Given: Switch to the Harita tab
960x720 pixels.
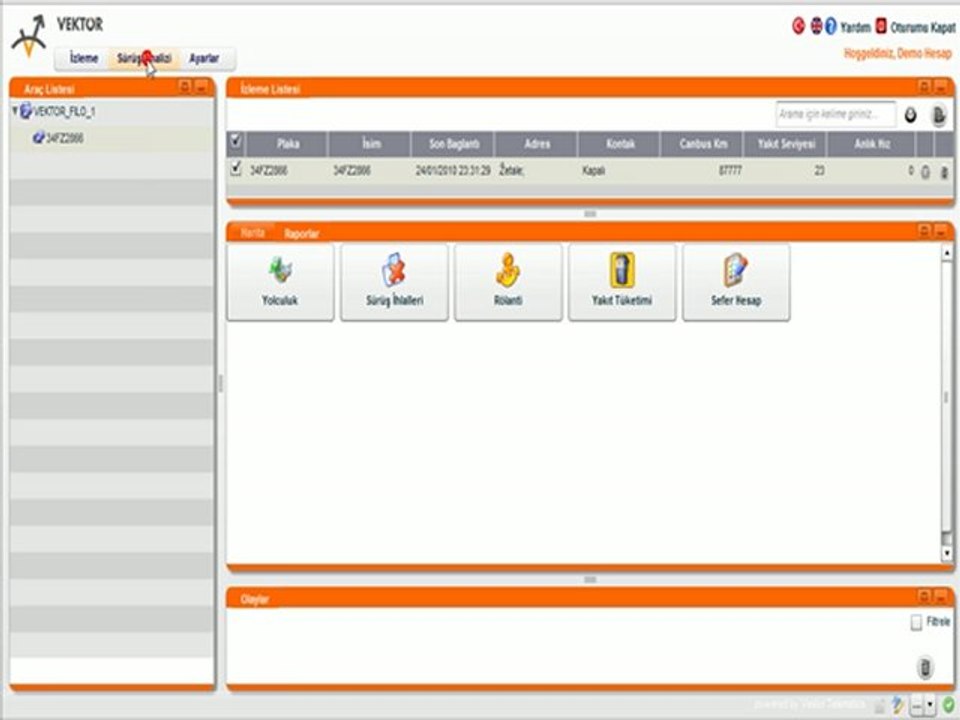Looking at the screenshot, I should 252,233.
